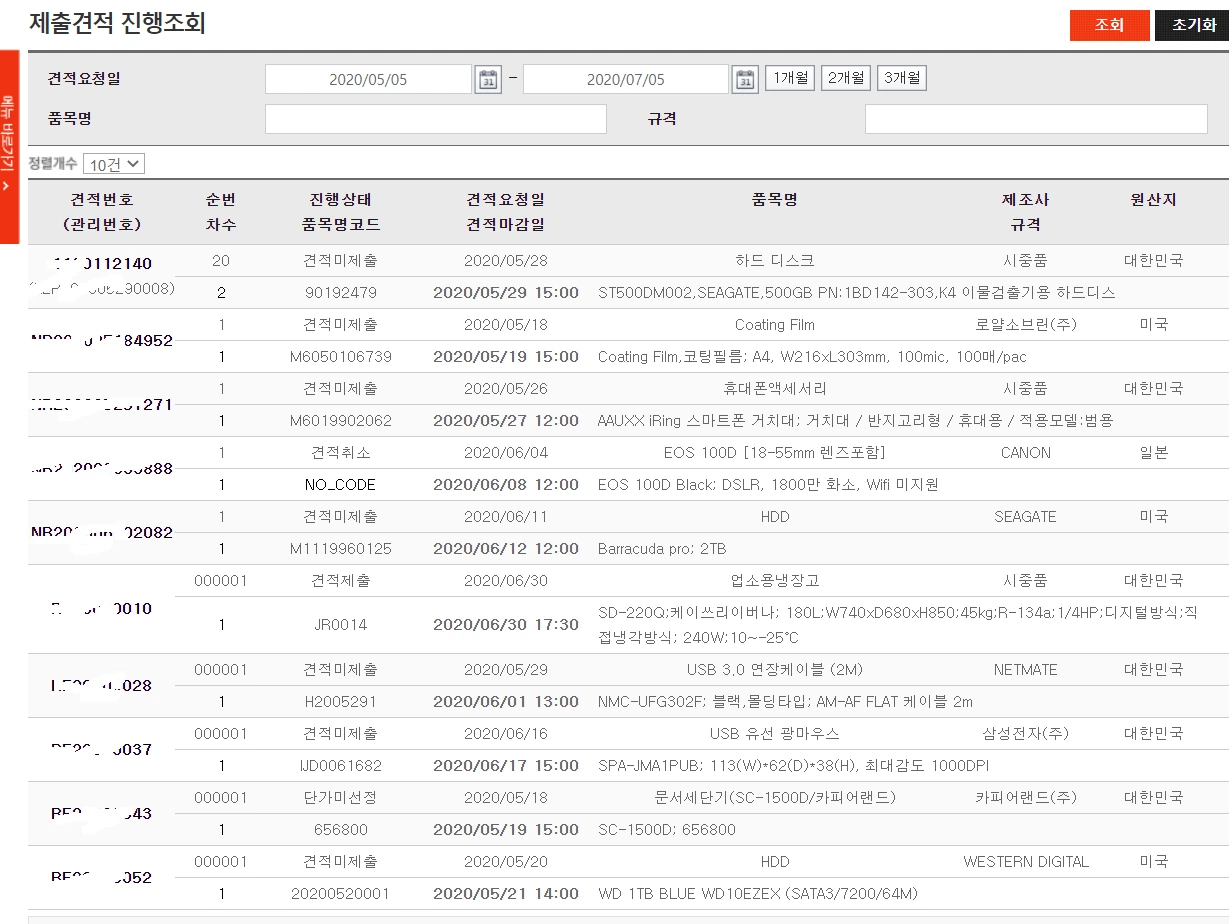Click deadline 2020/05/21 14:00
The height and width of the screenshot is (924, 1229).
click(x=505, y=894)
